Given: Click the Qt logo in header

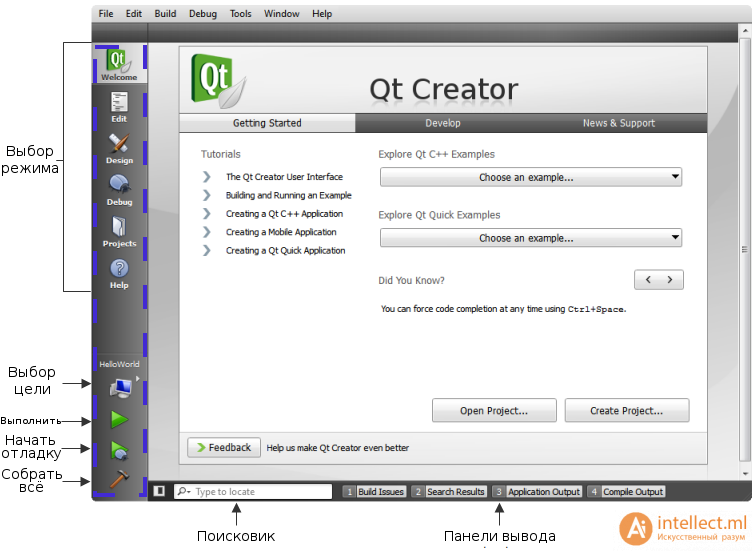Looking at the screenshot, I should pos(218,80).
